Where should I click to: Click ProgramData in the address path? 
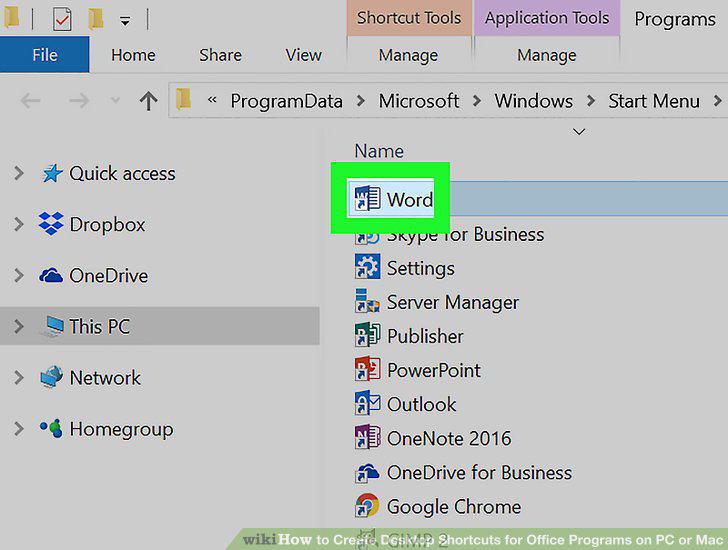click(286, 101)
